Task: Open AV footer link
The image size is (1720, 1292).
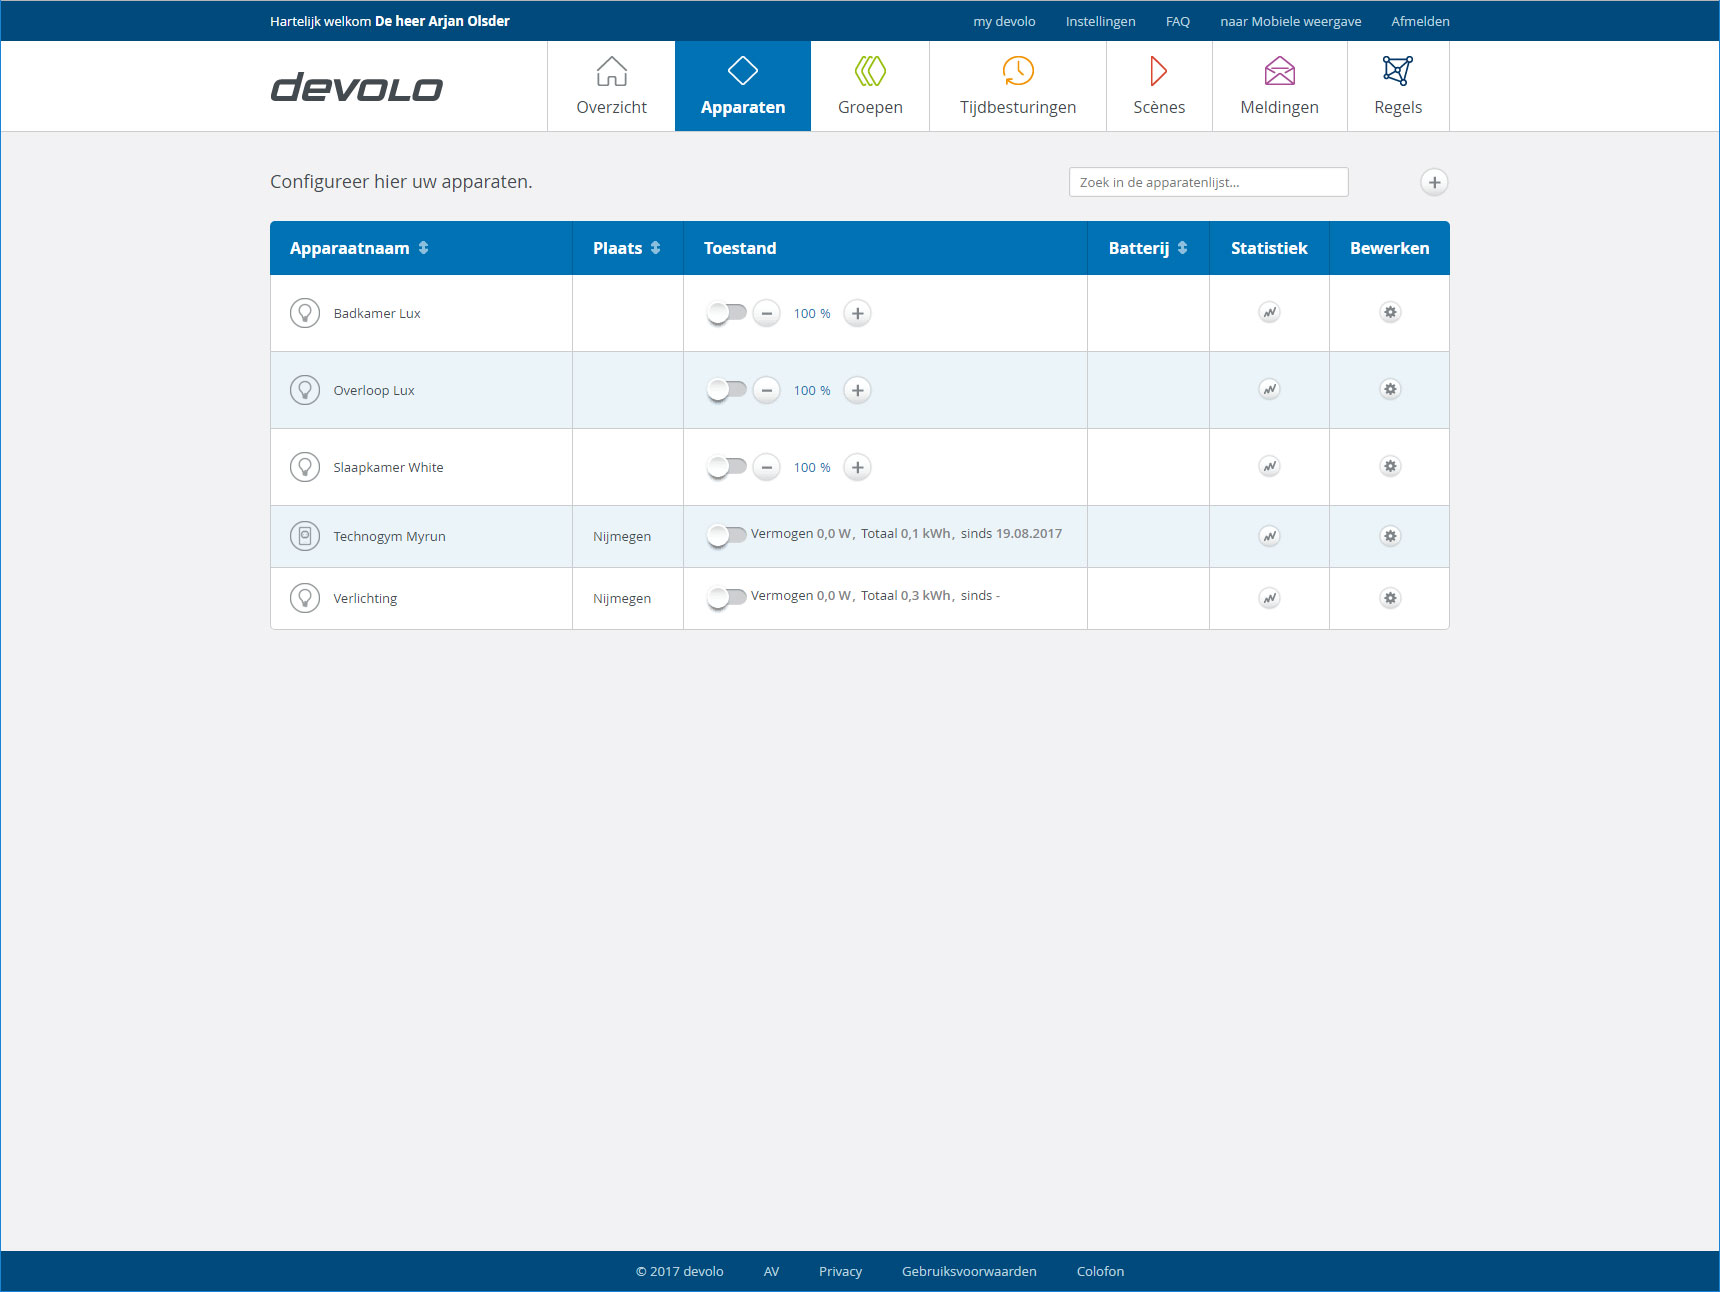Action: click(x=771, y=1271)
